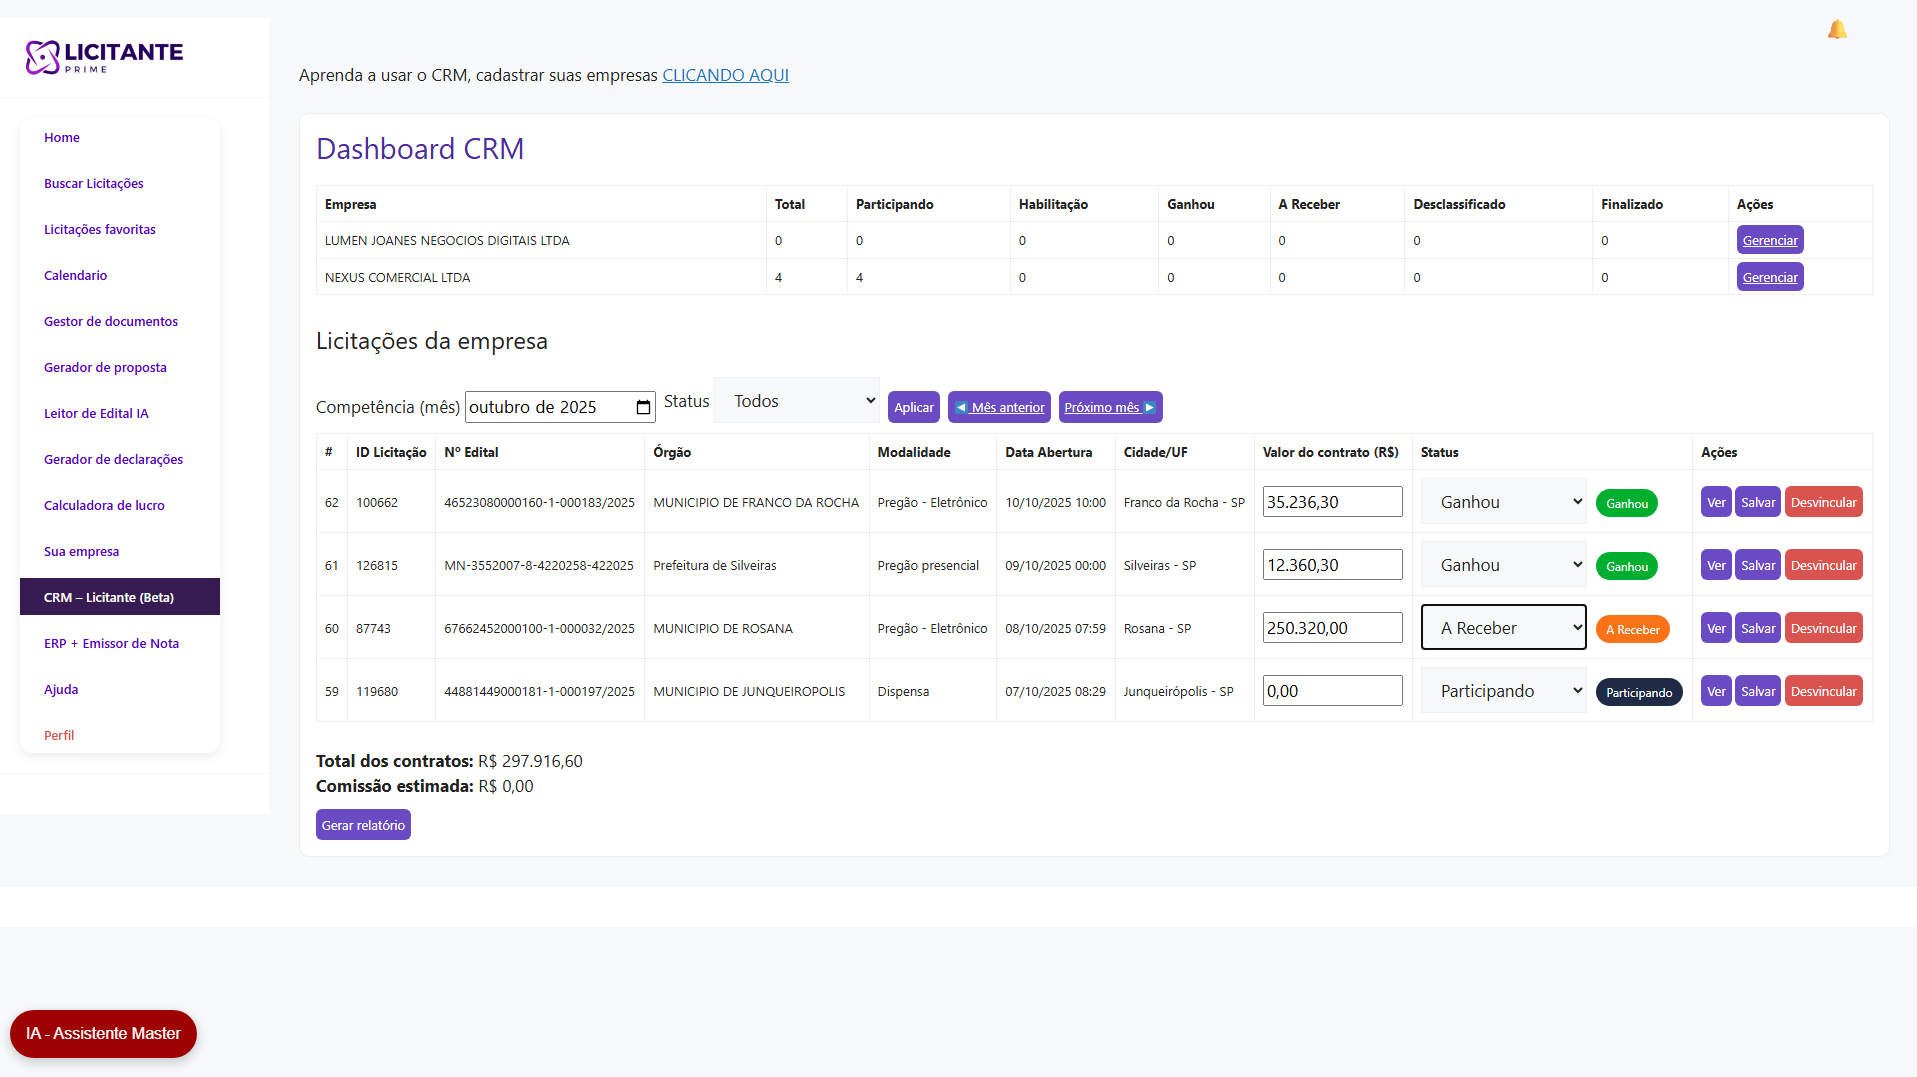This screenshot has width=1917, height=1077.
Task: Launch the IA - Assistente Master chat
Action: coord(103,1034)
